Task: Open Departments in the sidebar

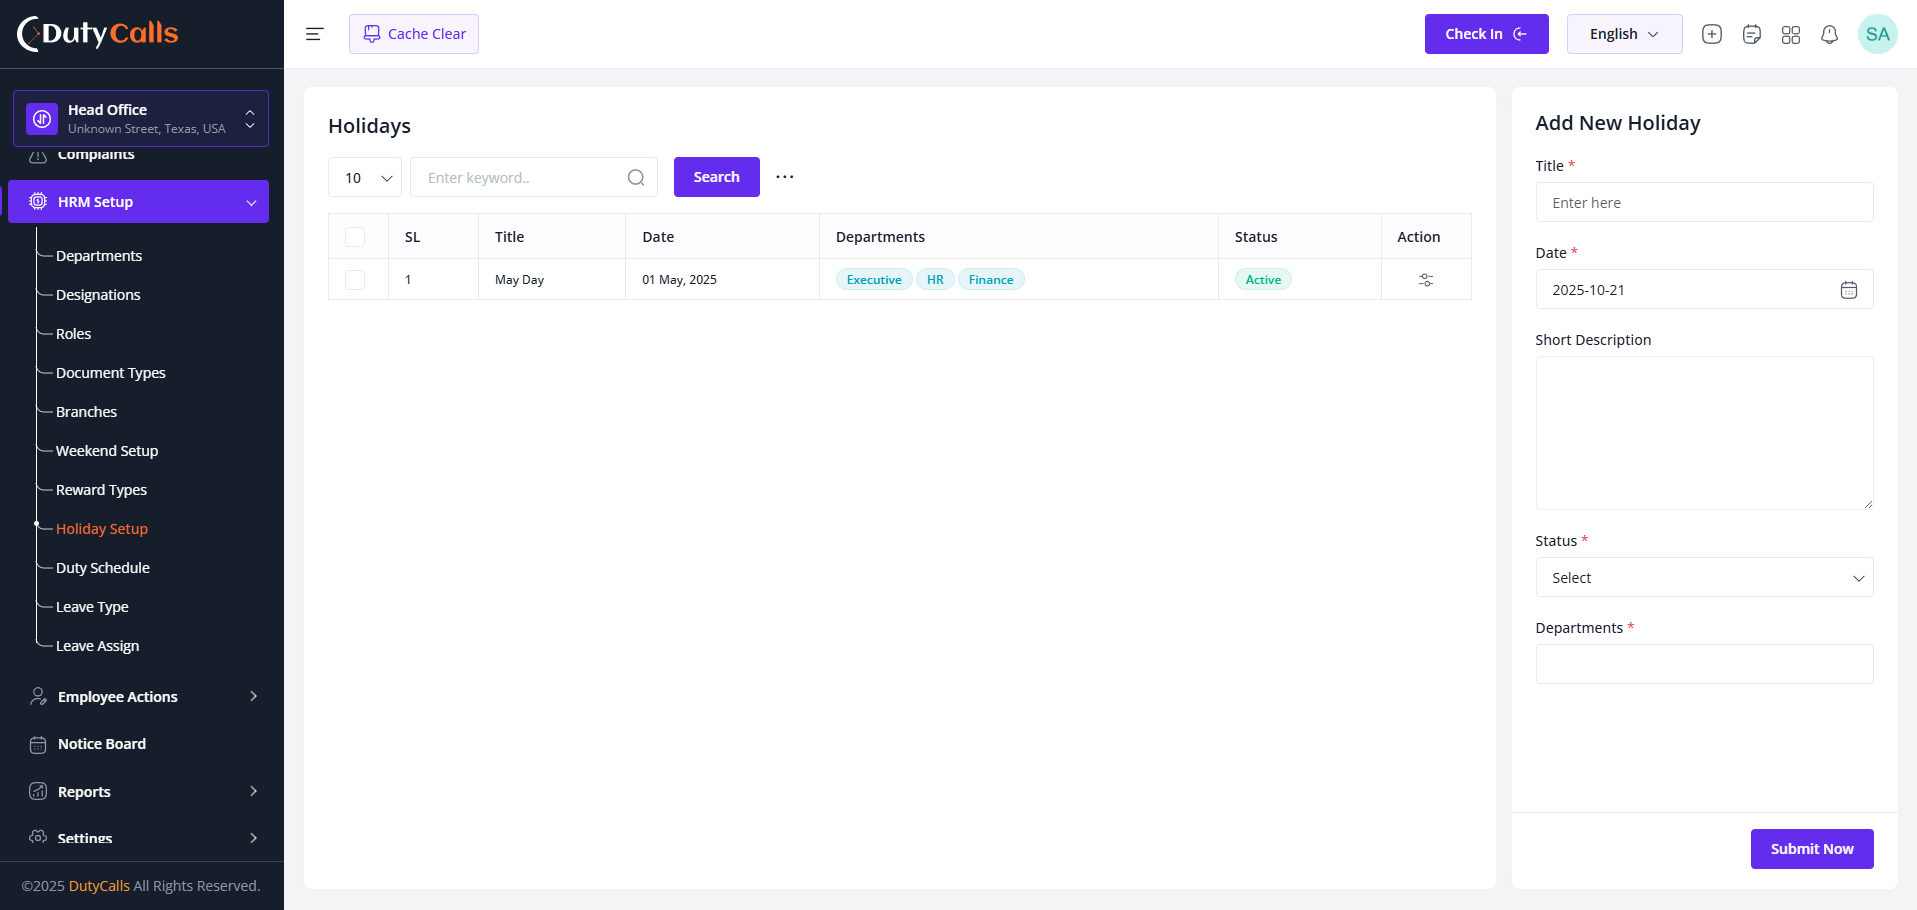Action: tap(99, 256)
